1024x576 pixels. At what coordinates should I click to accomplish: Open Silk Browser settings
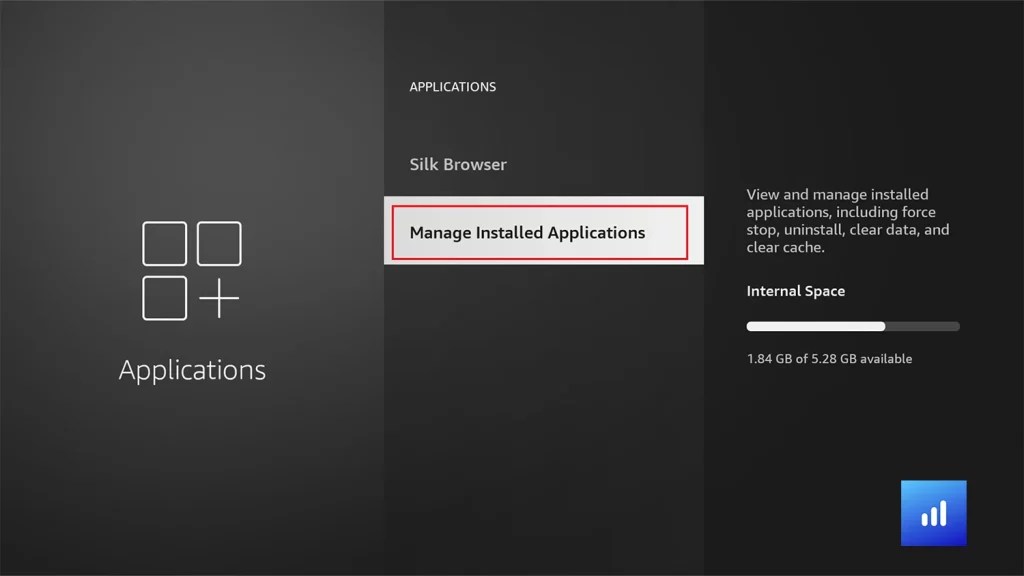click(x=457, y=164)
